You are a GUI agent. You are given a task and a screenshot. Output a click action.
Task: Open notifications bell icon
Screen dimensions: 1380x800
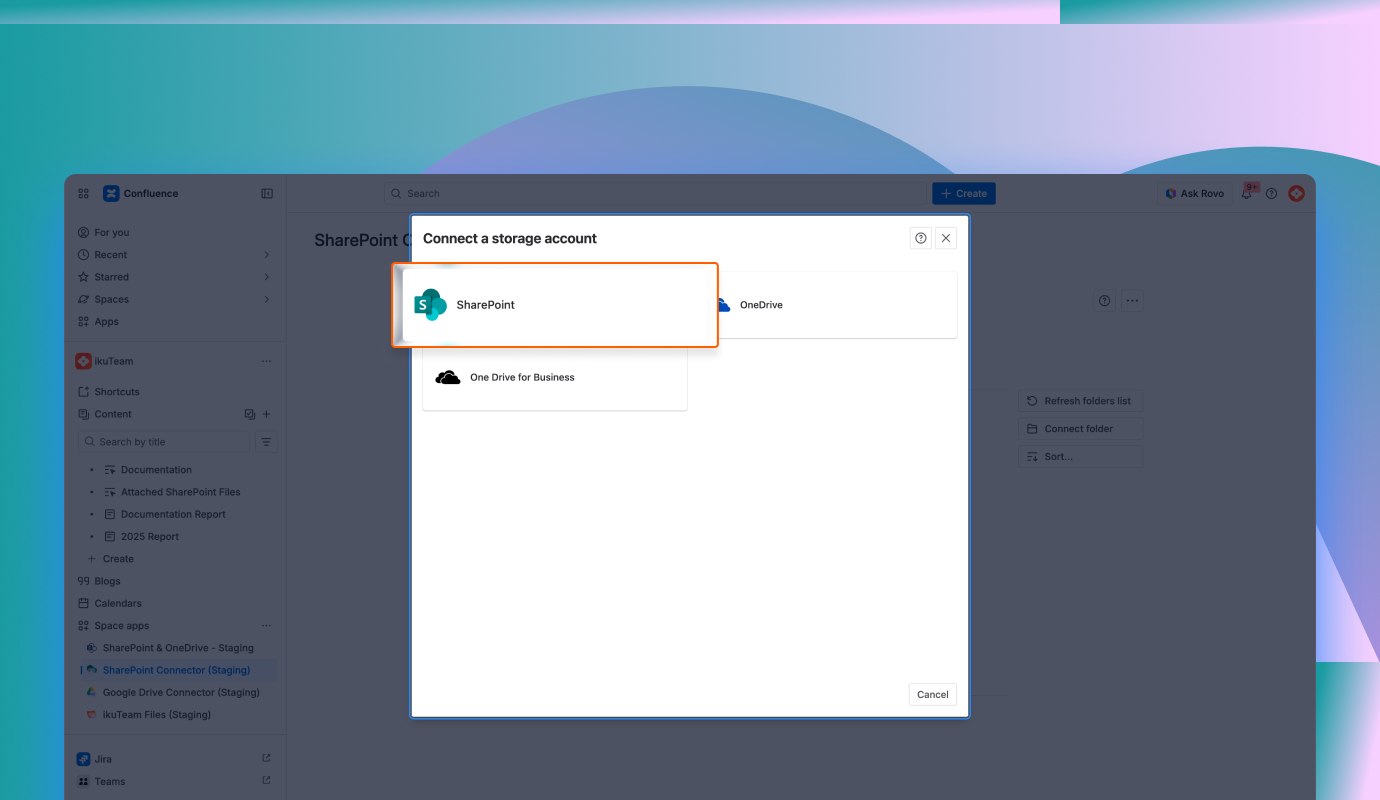[1247, 194]
